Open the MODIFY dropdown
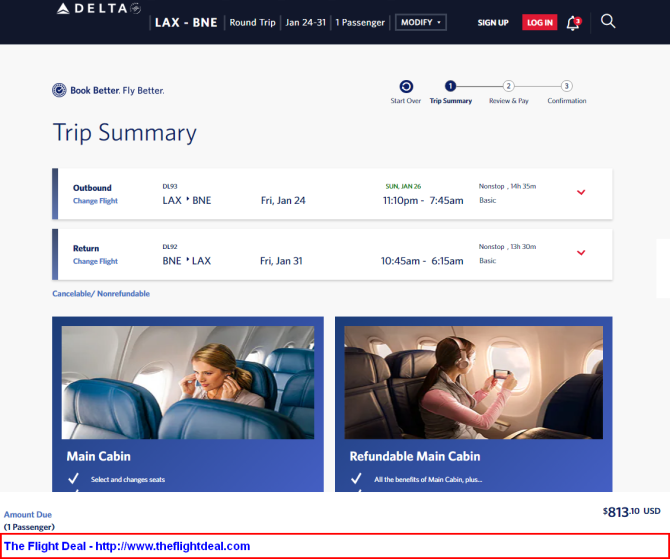 [x=421, y=22]
